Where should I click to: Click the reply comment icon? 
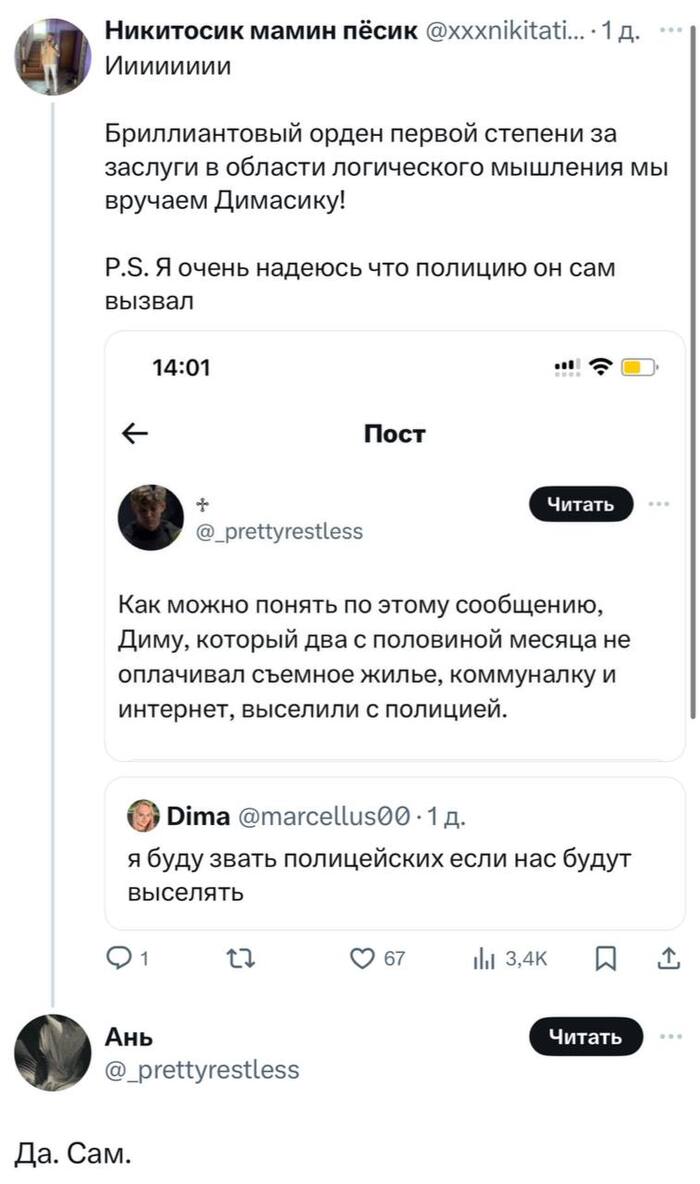119,959
